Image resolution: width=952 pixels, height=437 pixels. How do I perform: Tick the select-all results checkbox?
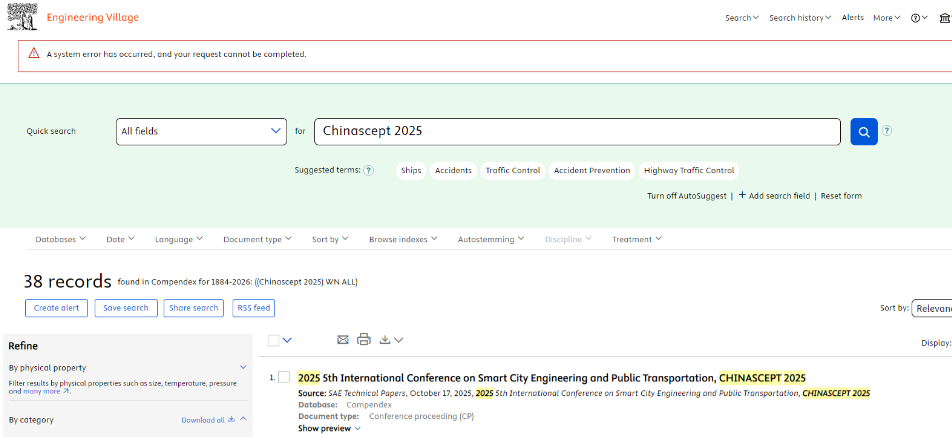273,340
